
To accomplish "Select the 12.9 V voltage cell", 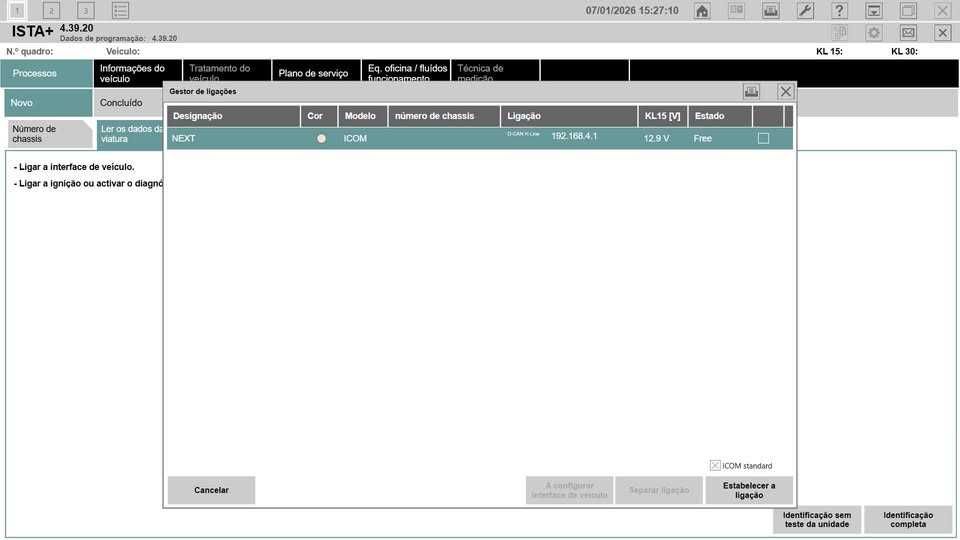I will (656, 138).
